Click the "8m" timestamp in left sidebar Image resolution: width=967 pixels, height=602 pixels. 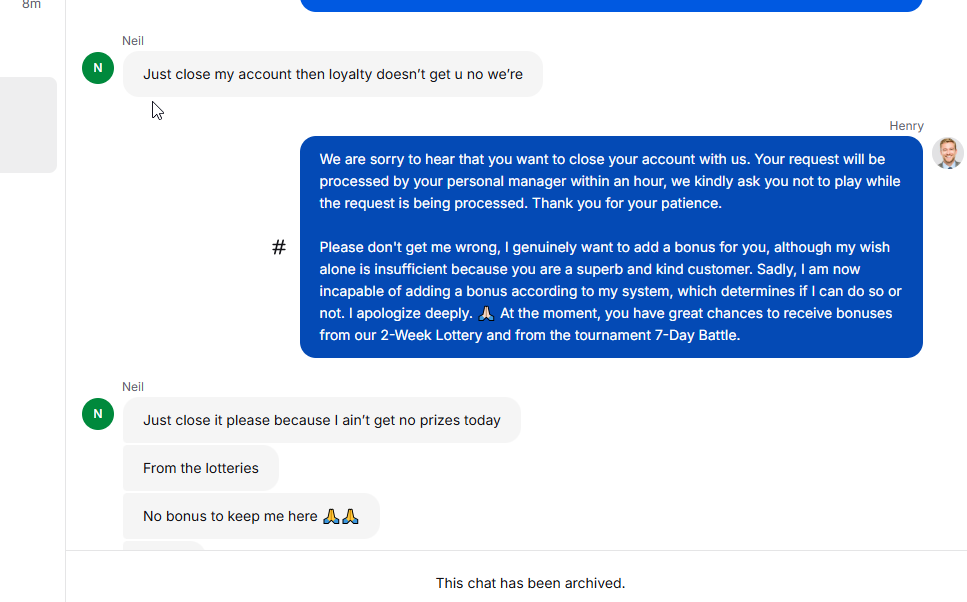click(32, 5)
